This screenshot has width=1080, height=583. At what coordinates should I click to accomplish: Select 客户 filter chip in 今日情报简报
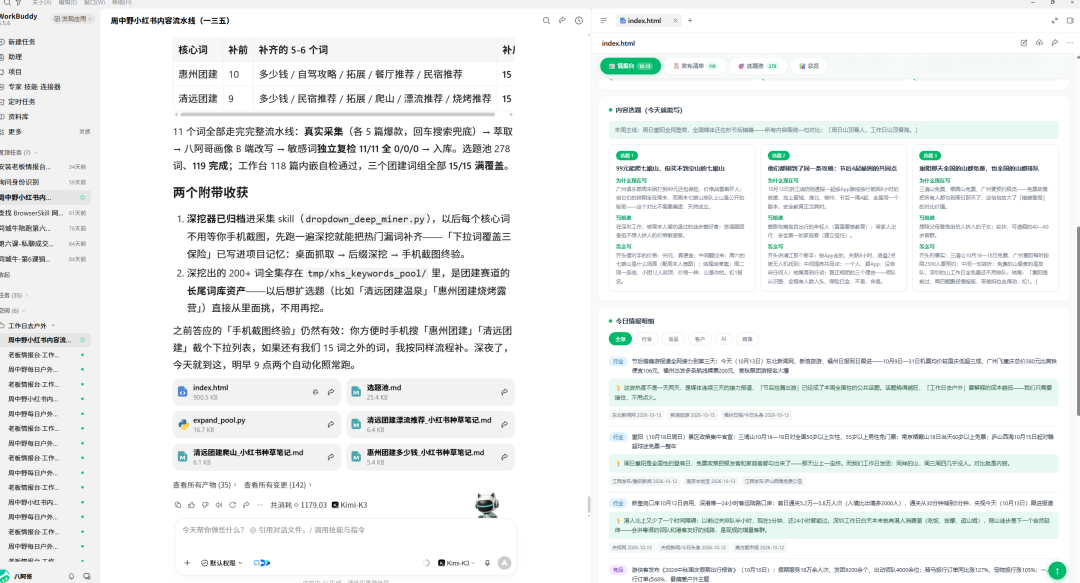coord(700,339)
